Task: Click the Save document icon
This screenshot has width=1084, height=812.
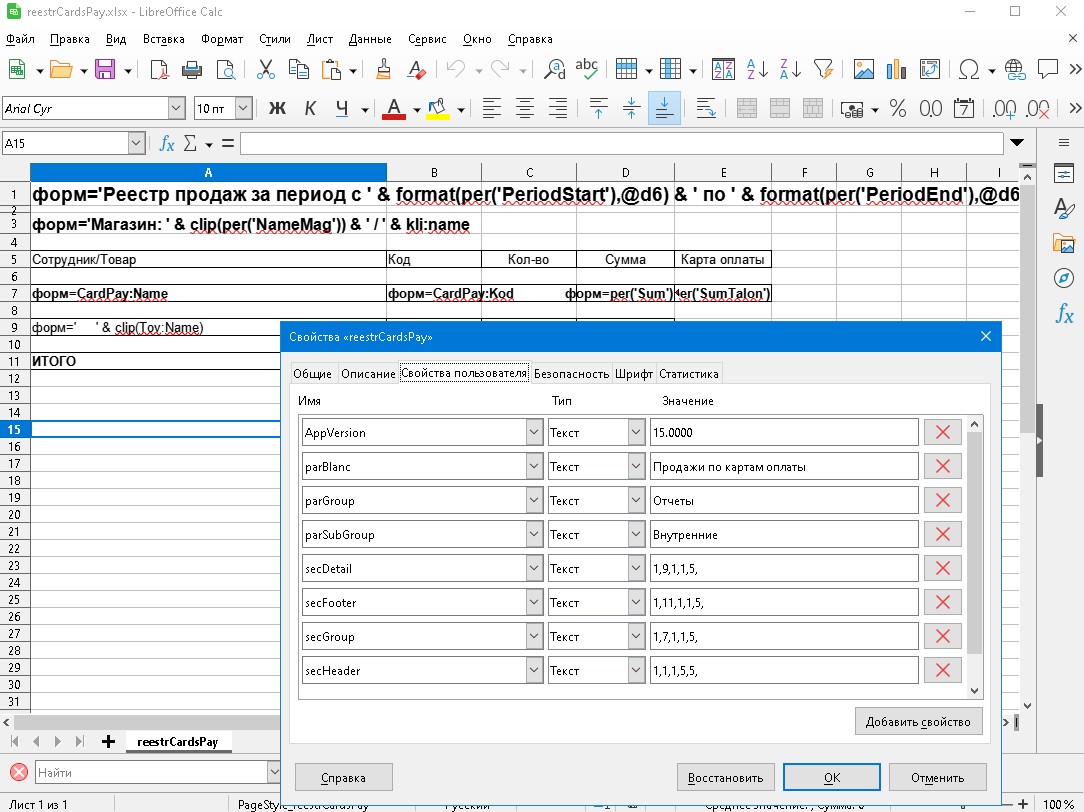Action: tap(105, 70)
